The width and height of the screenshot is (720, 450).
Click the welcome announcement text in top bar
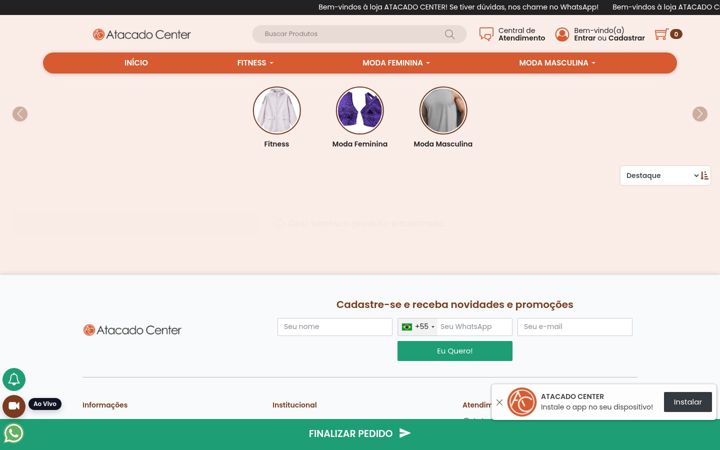(458, 7)
